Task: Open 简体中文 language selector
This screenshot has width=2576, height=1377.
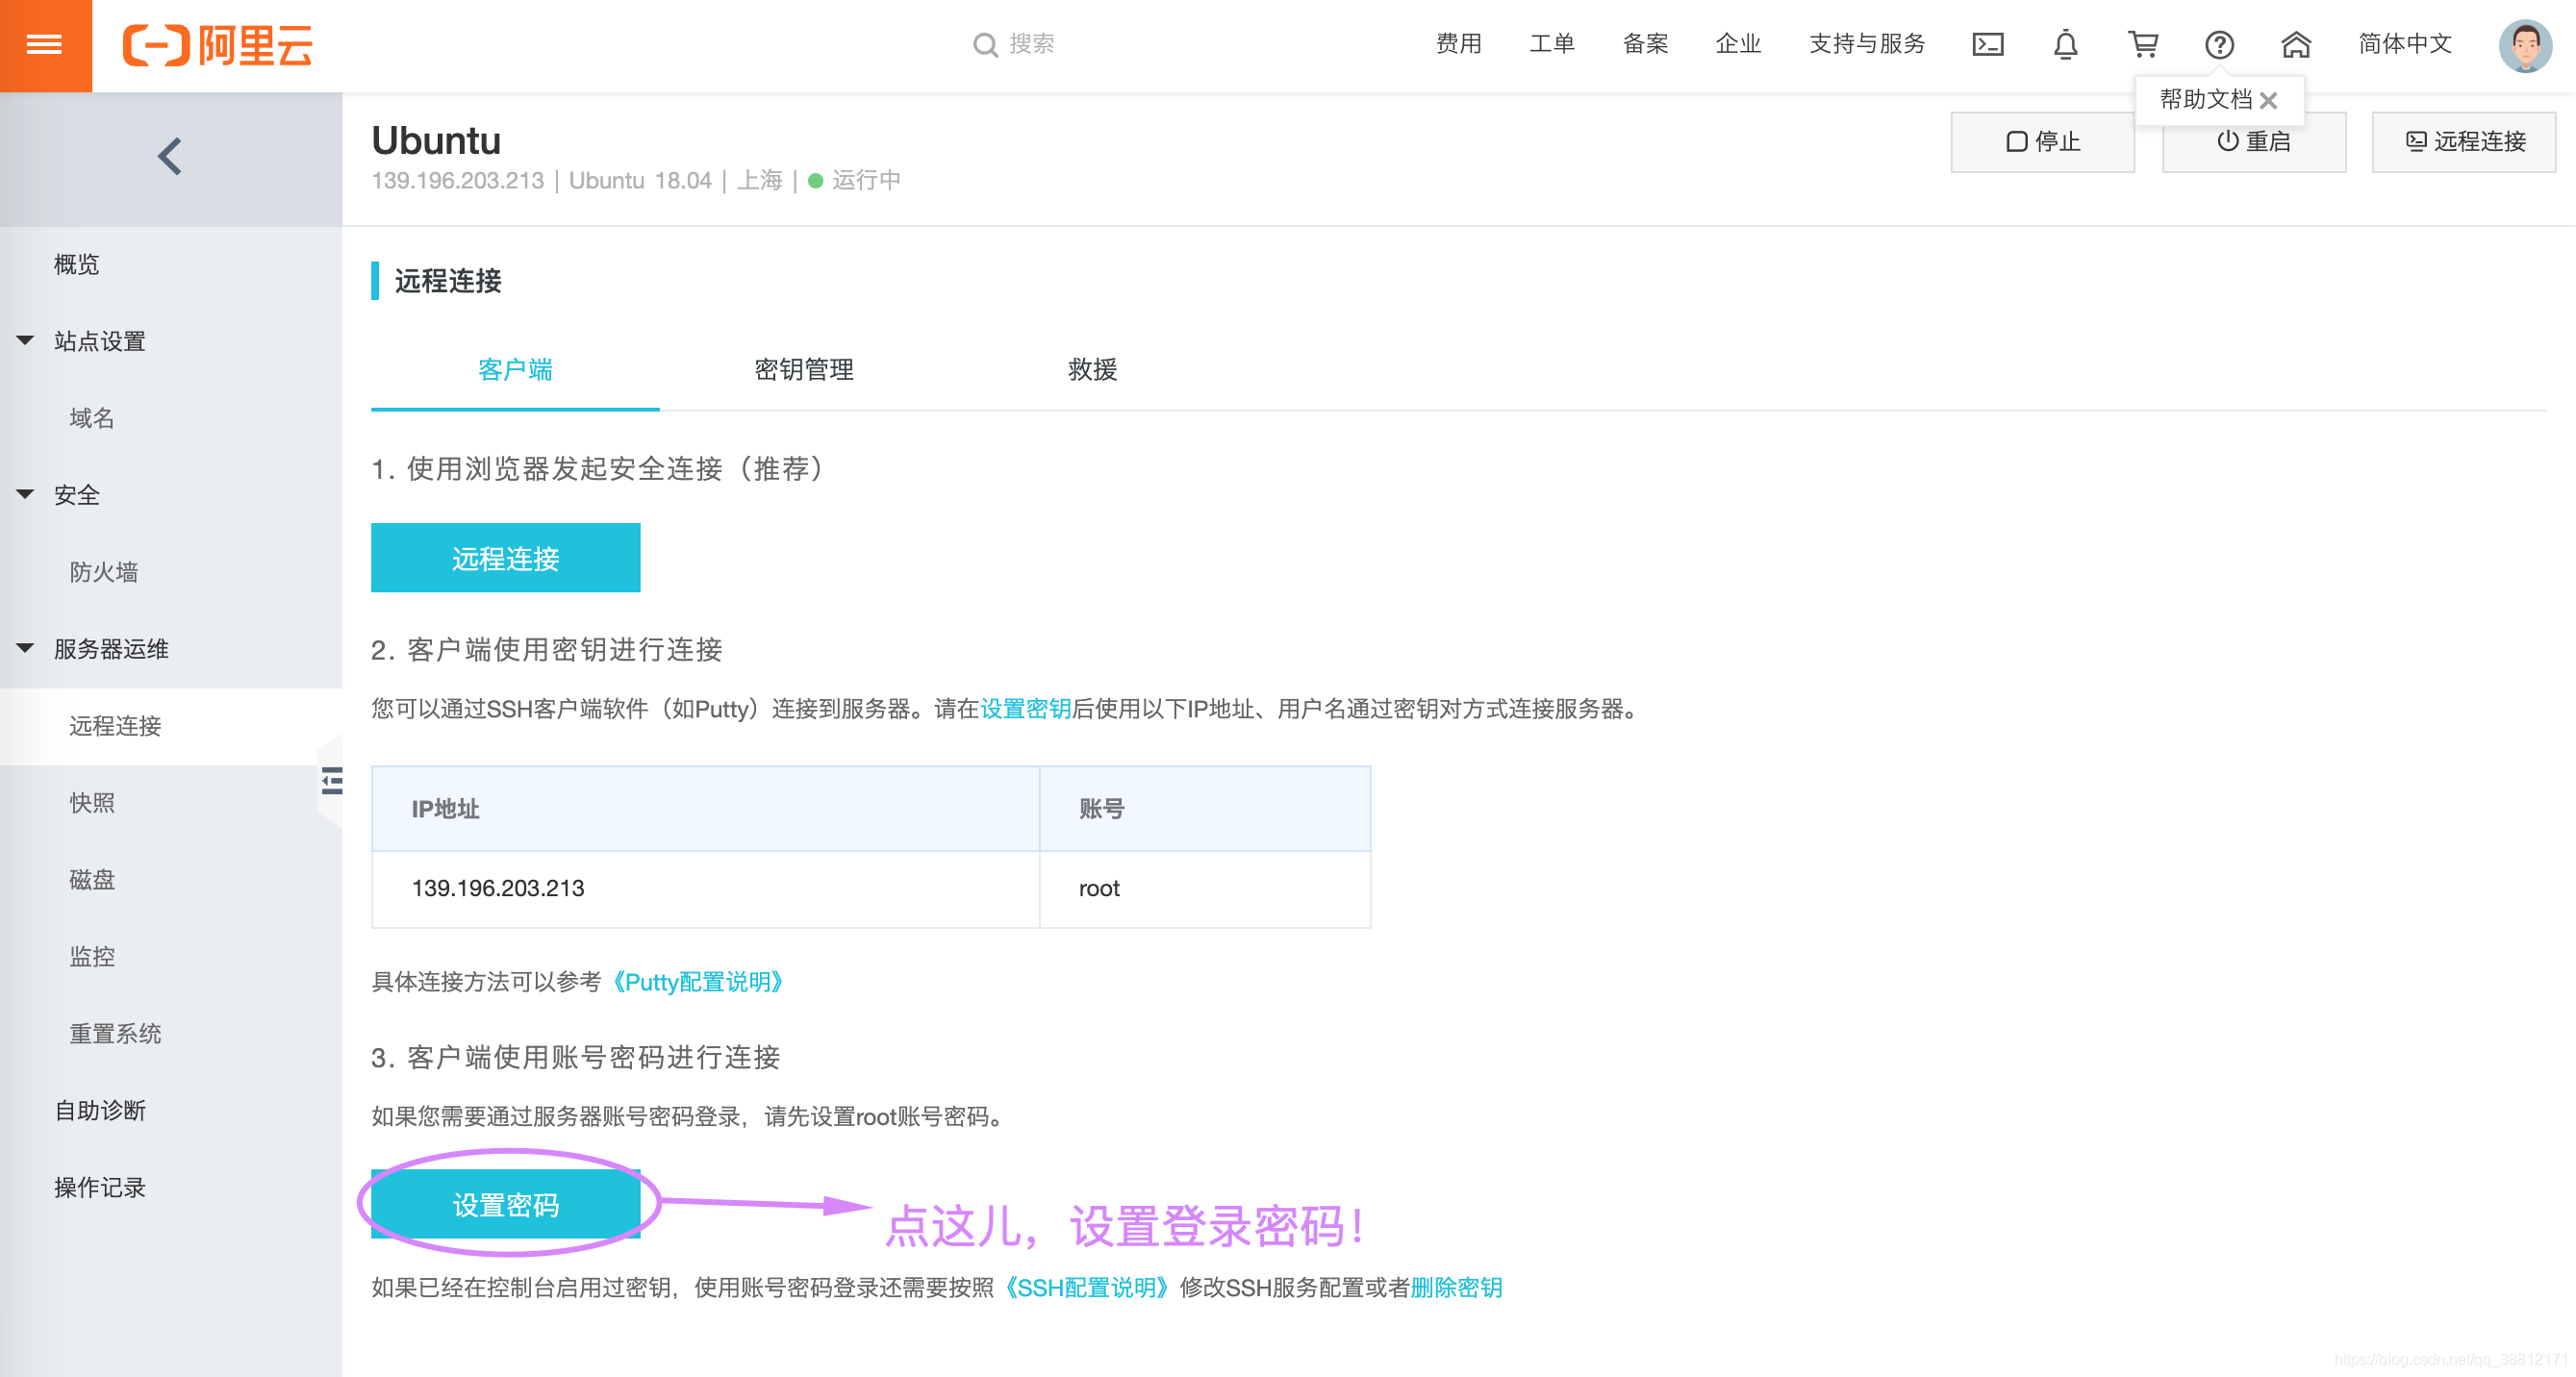Action: [2404, 45]
